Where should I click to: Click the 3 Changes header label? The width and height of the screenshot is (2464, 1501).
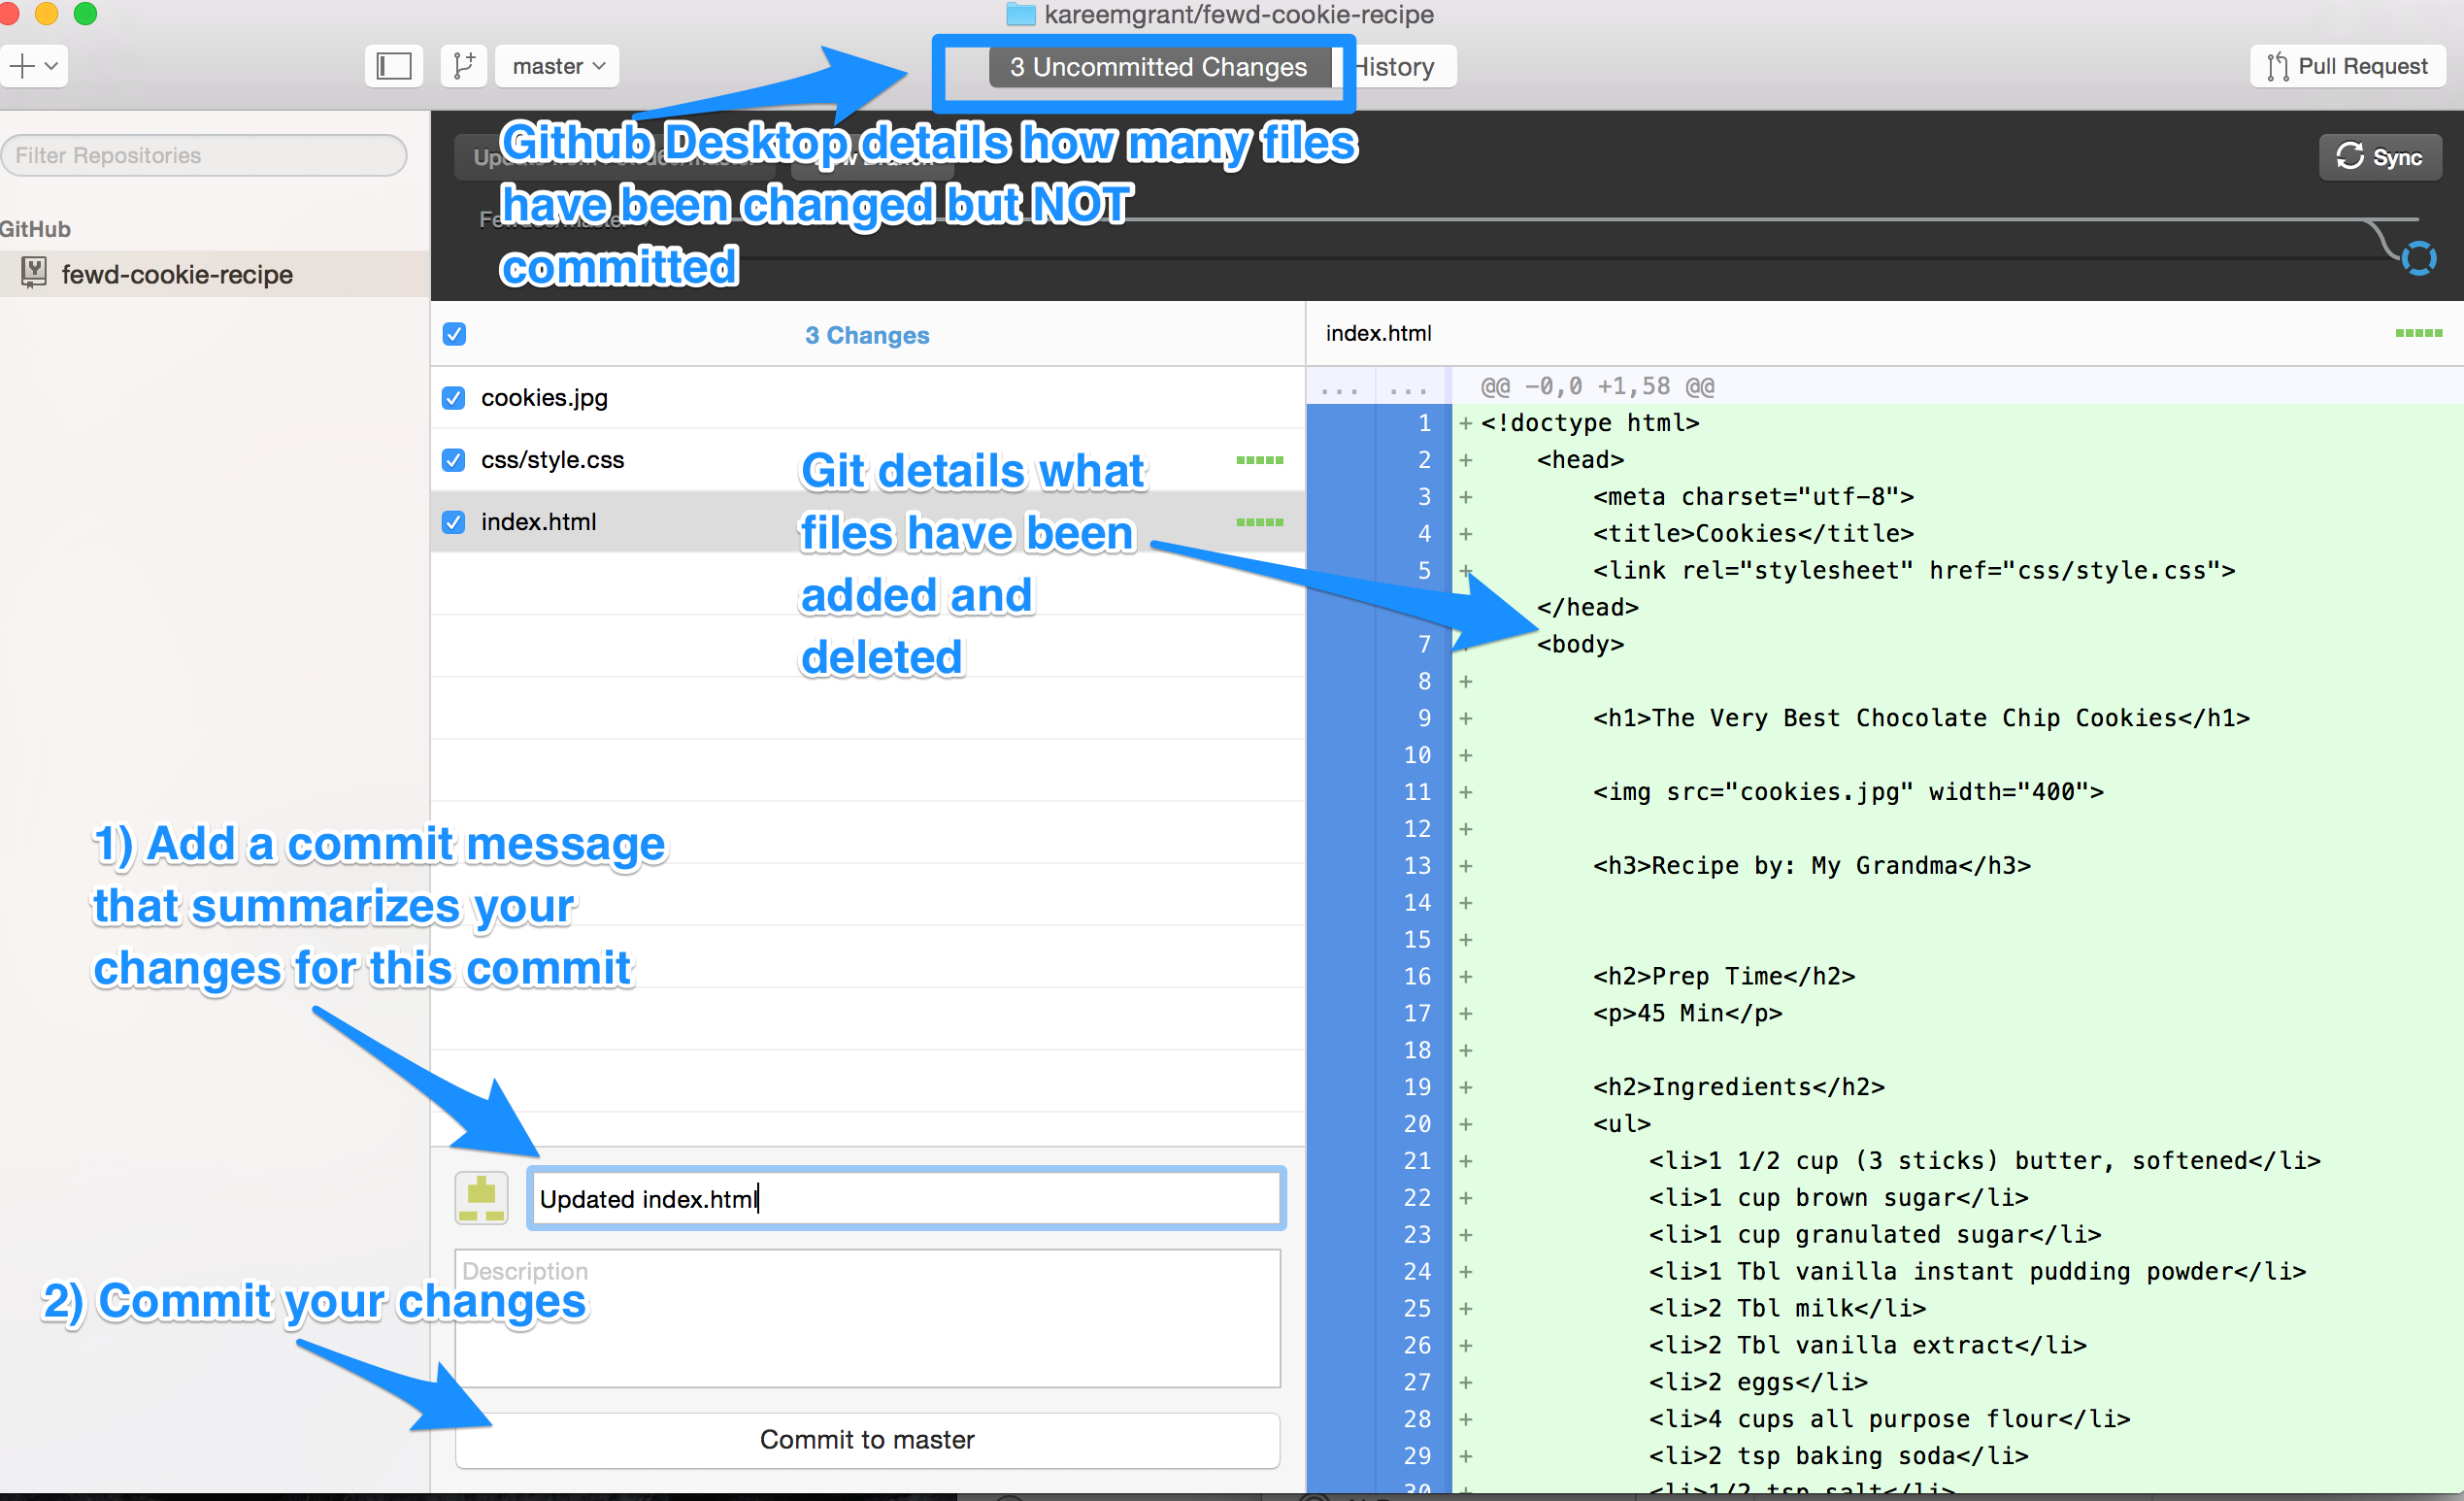click(x=867, y=335)
